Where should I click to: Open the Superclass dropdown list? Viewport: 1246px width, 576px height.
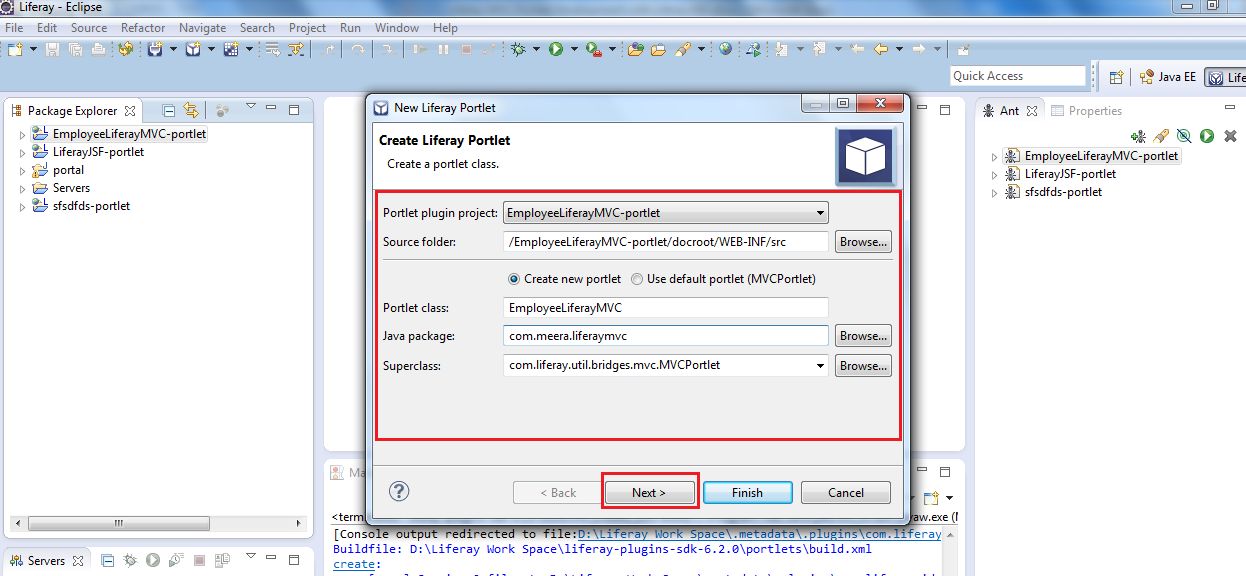tap(820, 365)
